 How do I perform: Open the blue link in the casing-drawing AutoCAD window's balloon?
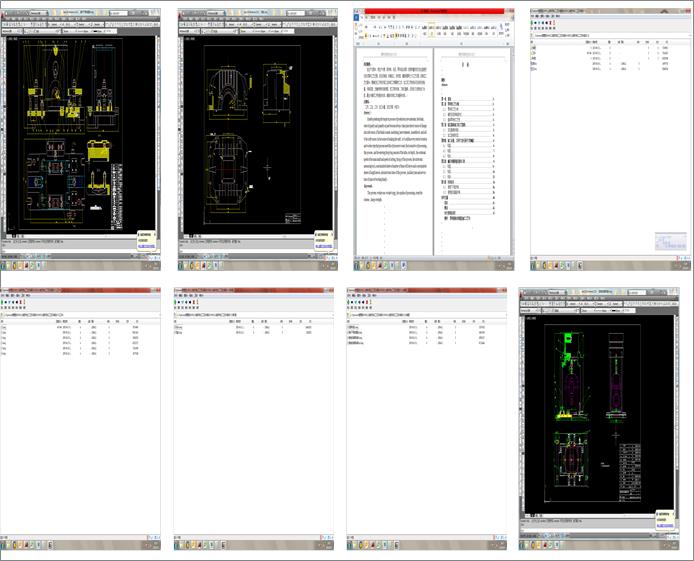(x=324, y=246)
